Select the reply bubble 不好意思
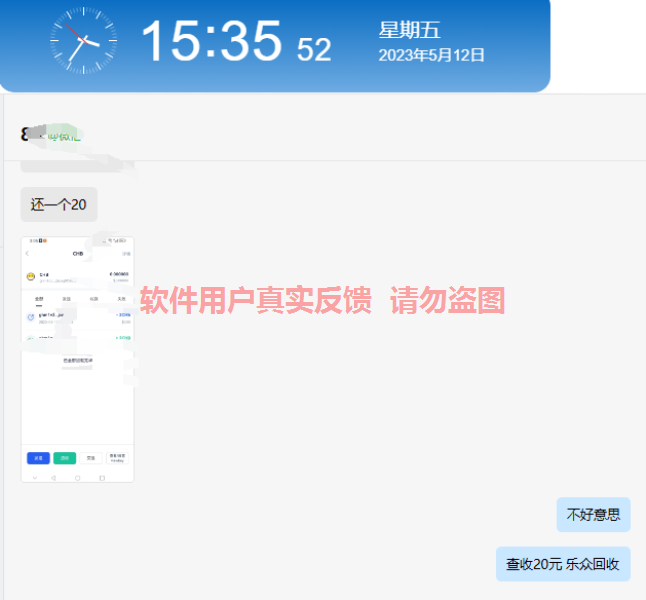 (x=593, y=514)
